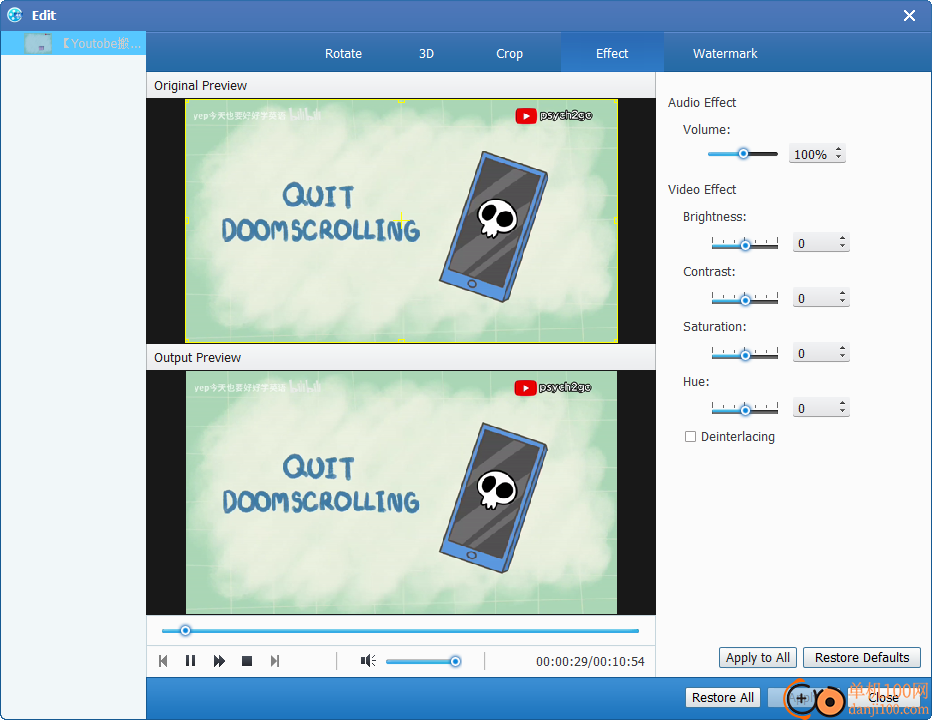932x720 pixels.
Task: Increase Brightness with the up arrow
Action: click(x=842, y=238)
